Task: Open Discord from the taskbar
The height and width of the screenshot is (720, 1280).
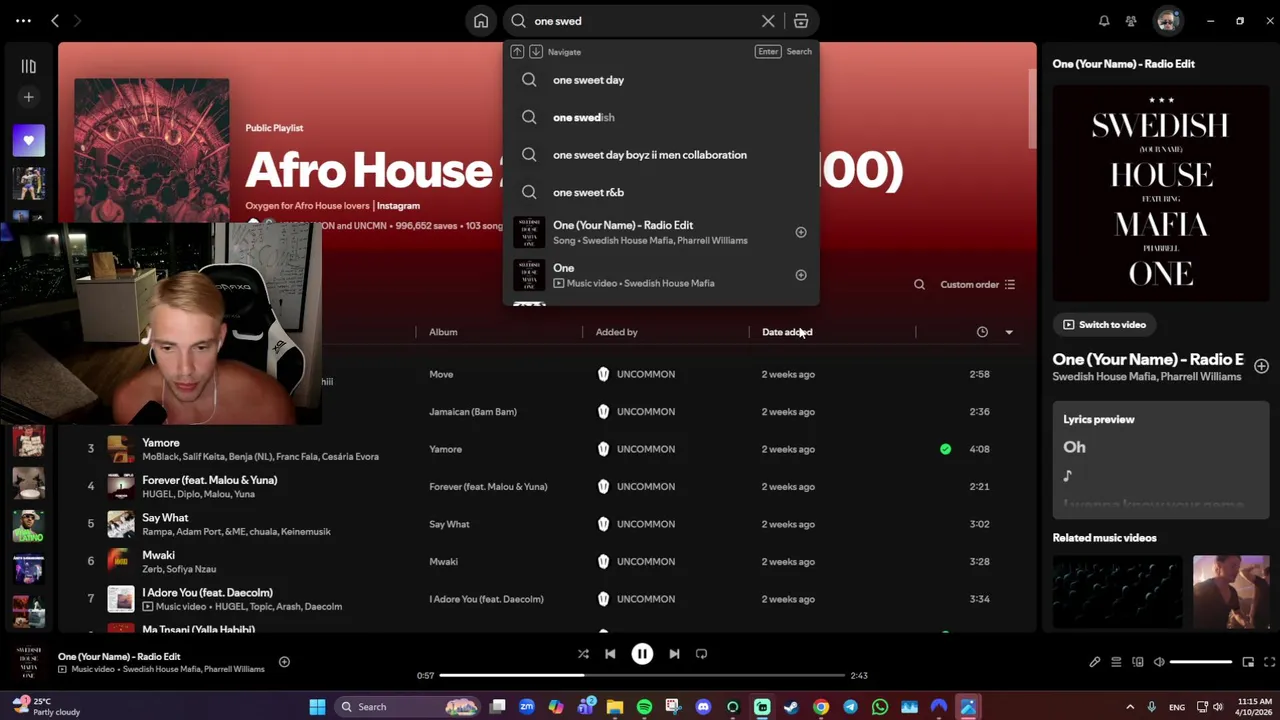Action: (703, 707)
